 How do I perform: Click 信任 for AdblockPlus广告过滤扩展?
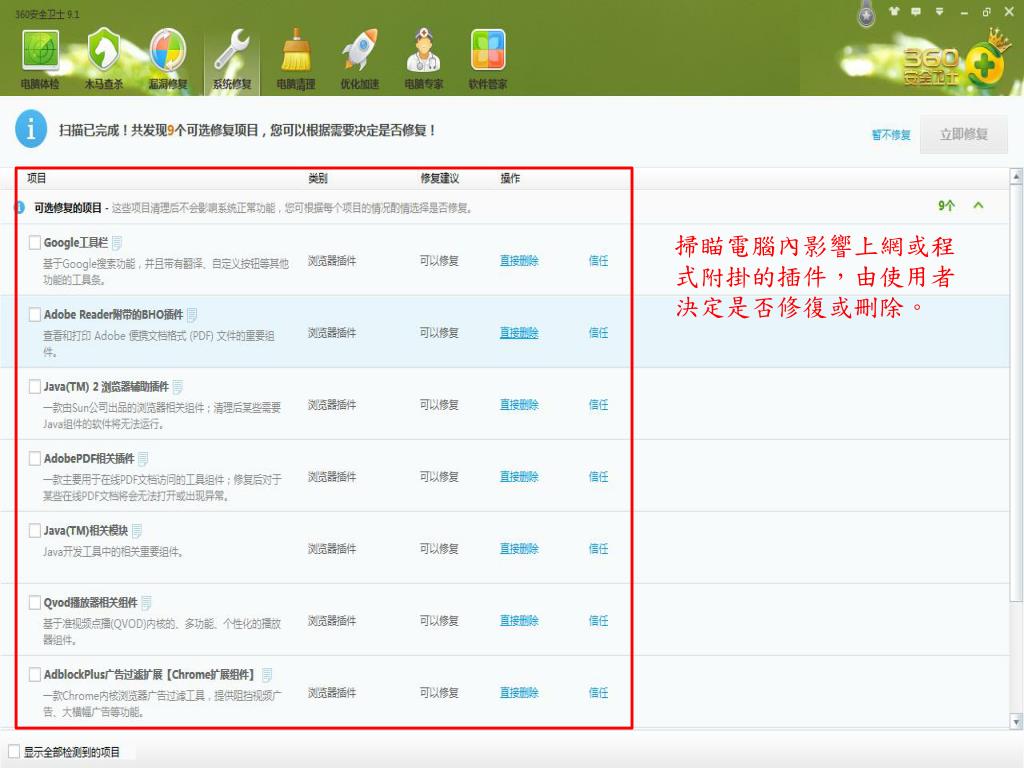[x=598, y=692]
